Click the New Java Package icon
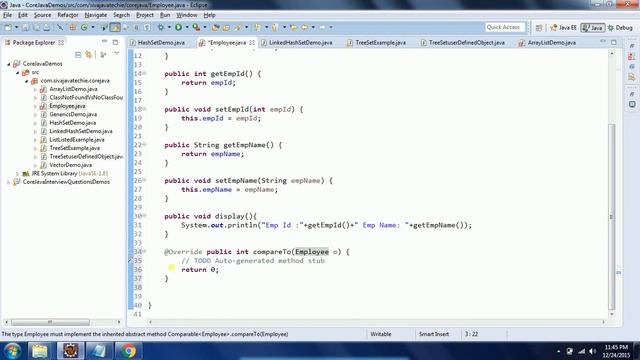The width and height of the screenshot is (640, 360). tap(73, 27)
